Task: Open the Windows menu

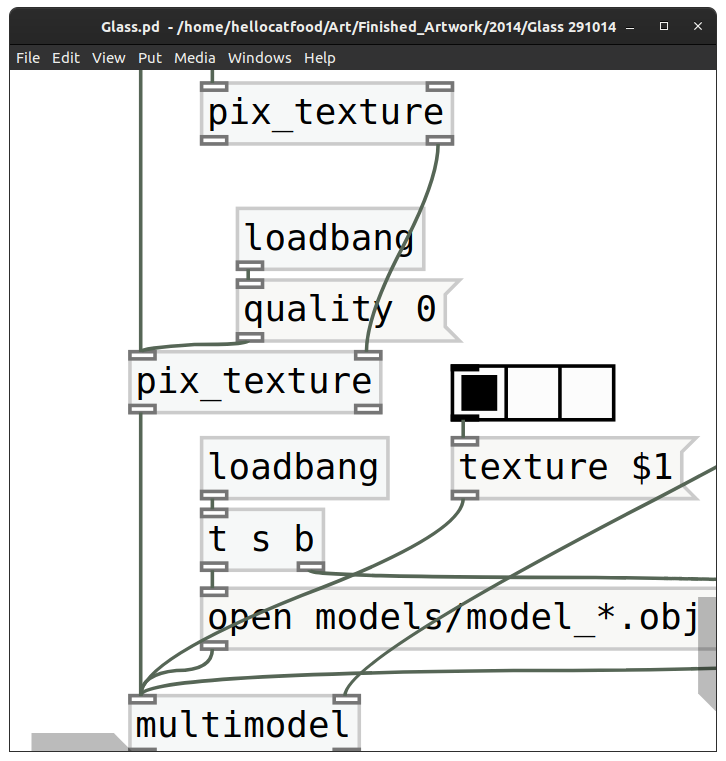Action: click(x=260, y=58)
